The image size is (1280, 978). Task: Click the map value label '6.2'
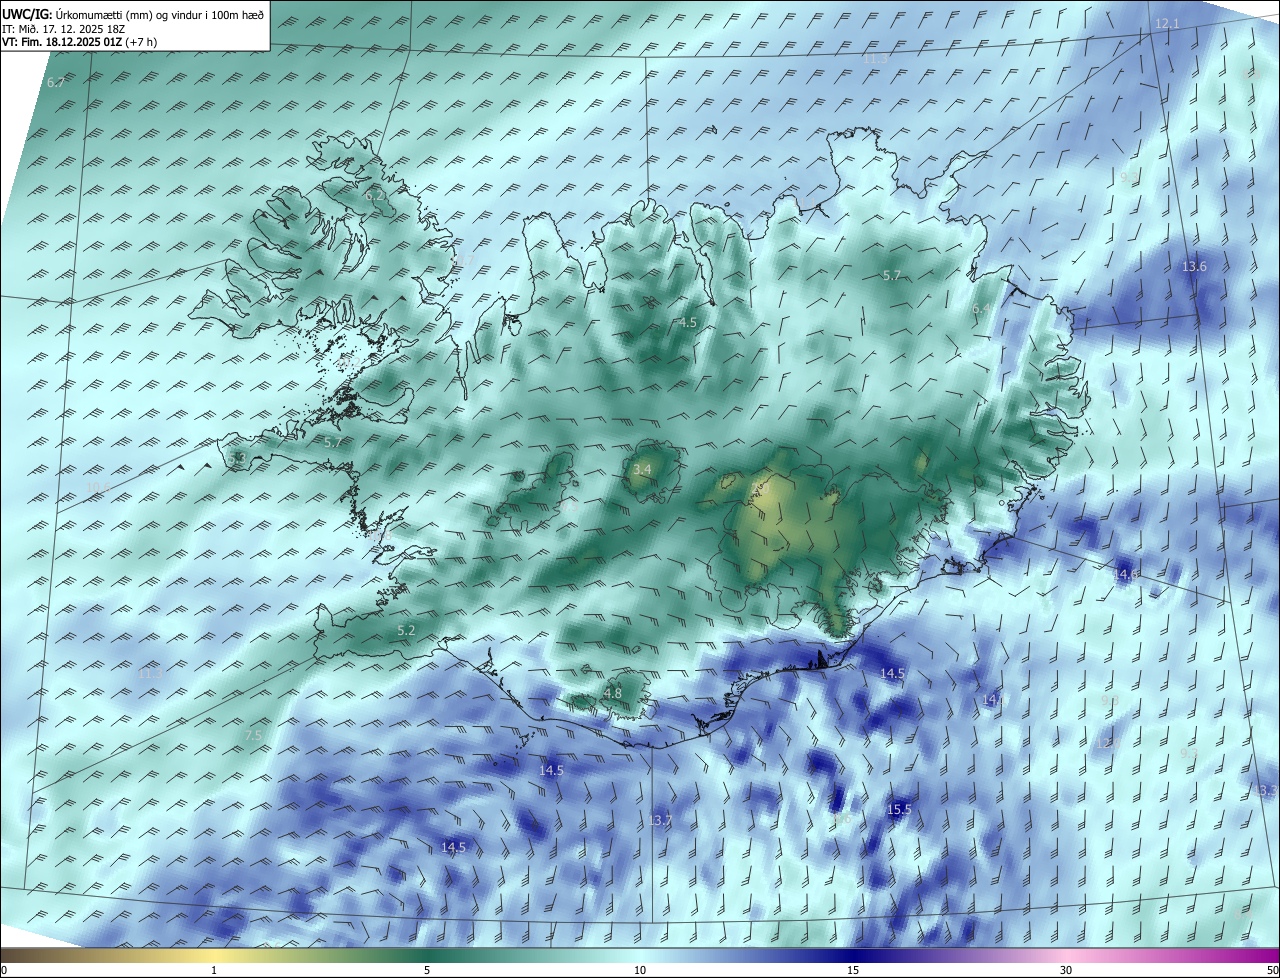[x=374, y=197]
